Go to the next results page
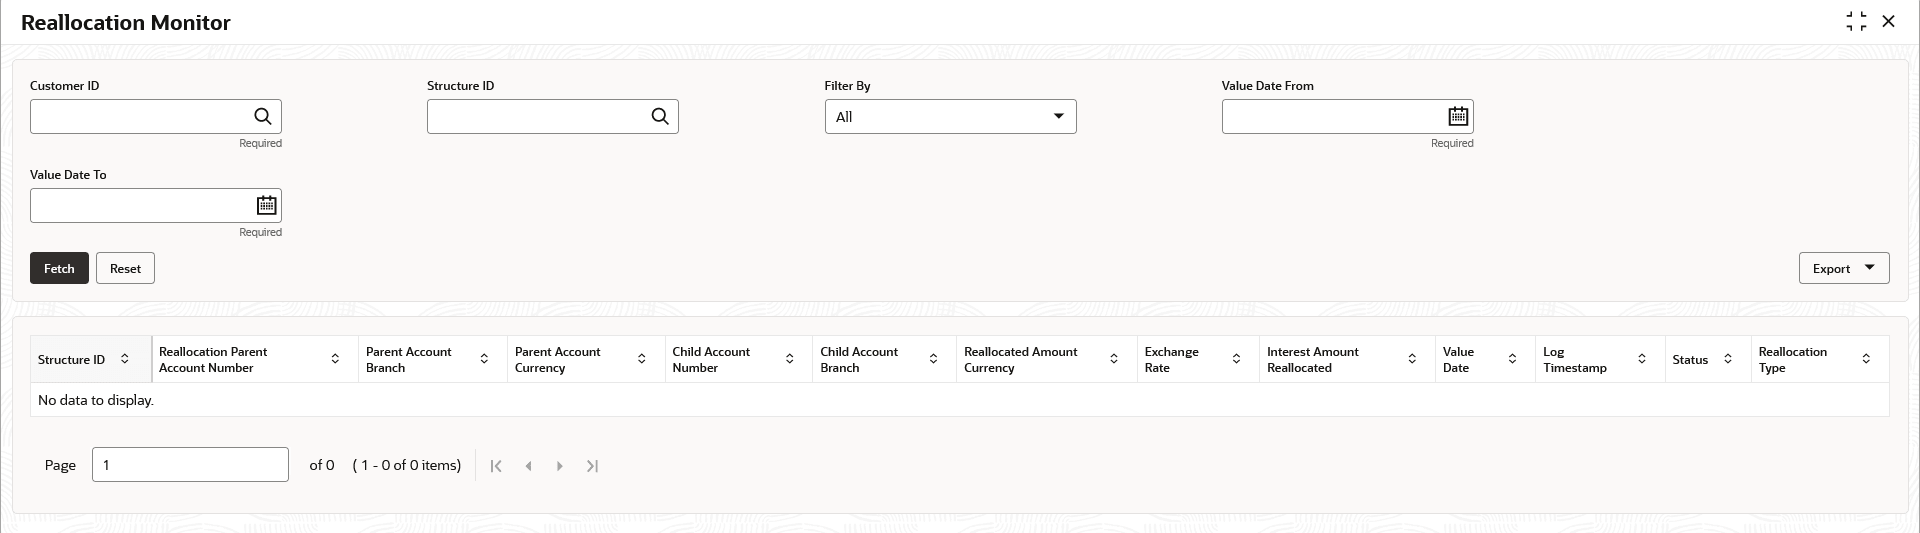Screen dimensions: 1920x533 click(x=560, y=466)
